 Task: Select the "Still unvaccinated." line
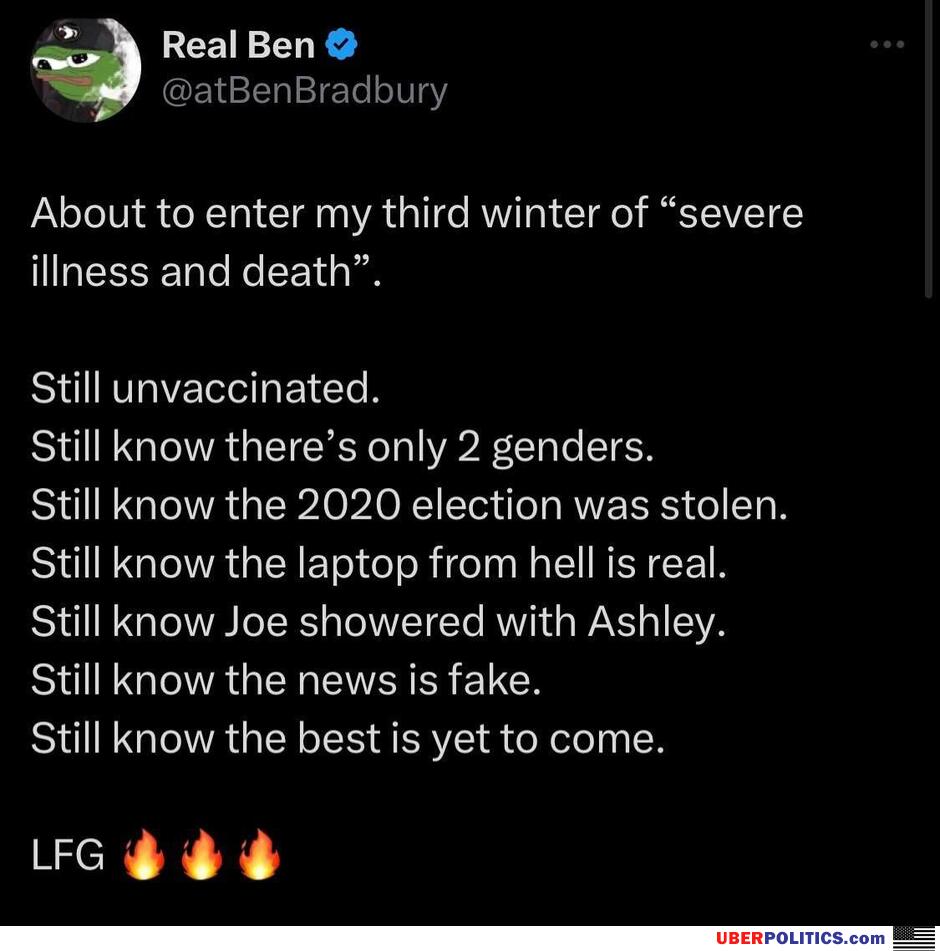click(206, 388)
